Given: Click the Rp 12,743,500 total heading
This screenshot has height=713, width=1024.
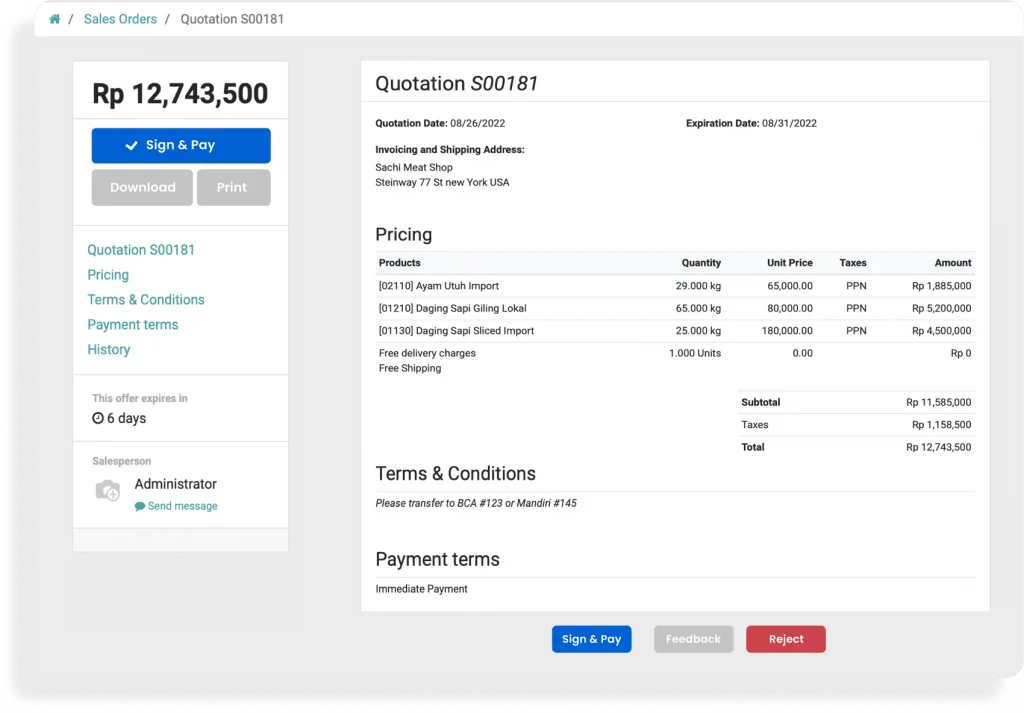Looking at the screenshot, I should pyautogui.click(x=180, y=94).
